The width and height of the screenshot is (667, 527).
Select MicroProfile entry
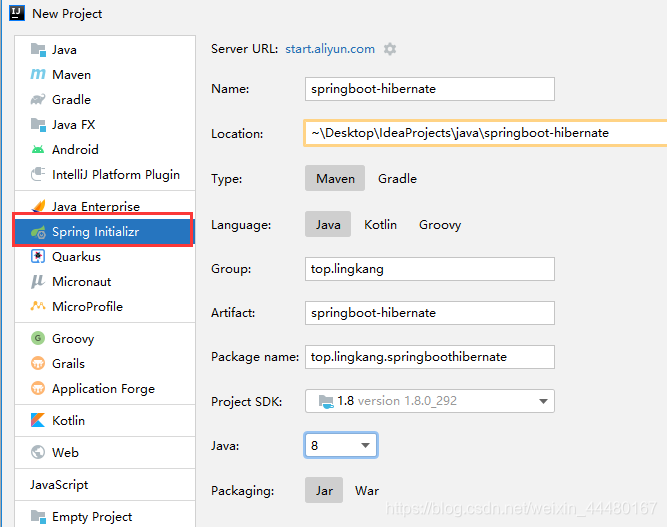click(x=105, y=306)
